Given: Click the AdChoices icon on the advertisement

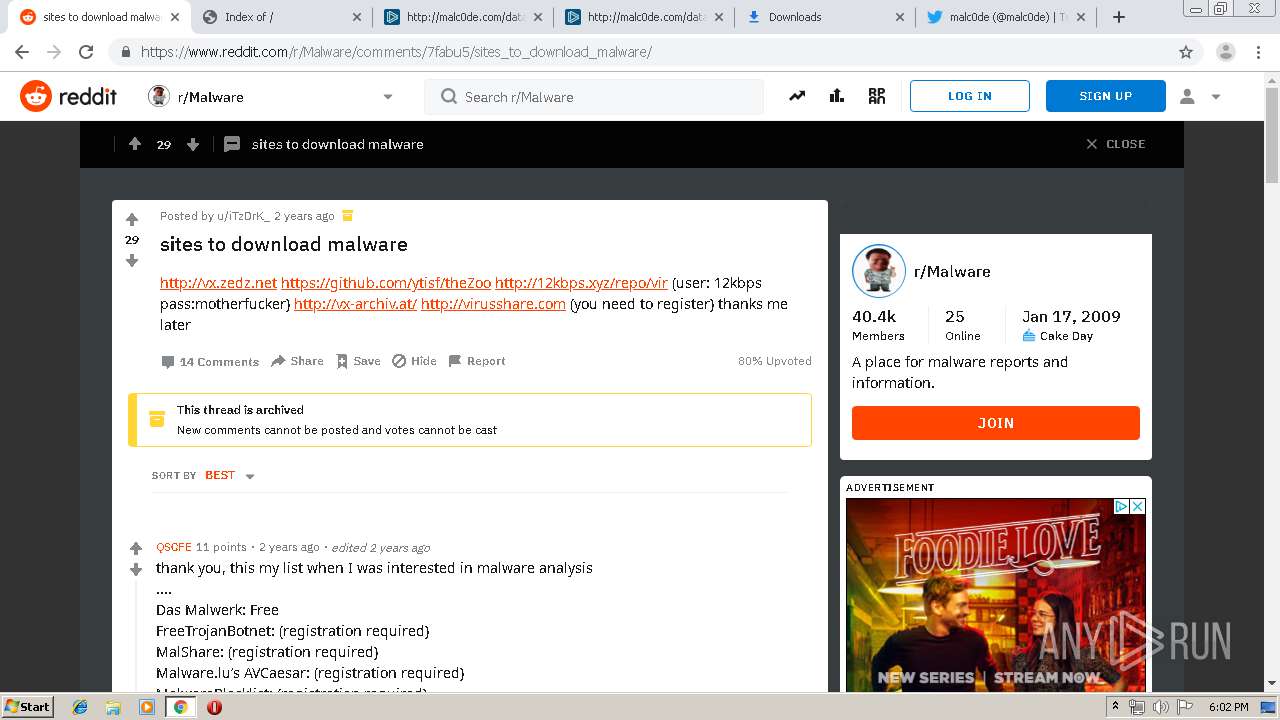Looking at the screenshot, I should 1122,507.
